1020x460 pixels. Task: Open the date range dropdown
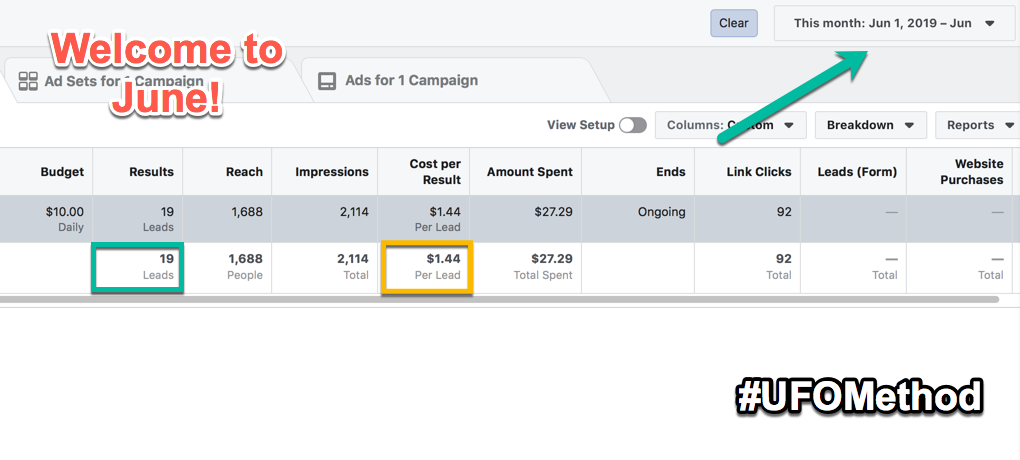click(x=894, y=23)
